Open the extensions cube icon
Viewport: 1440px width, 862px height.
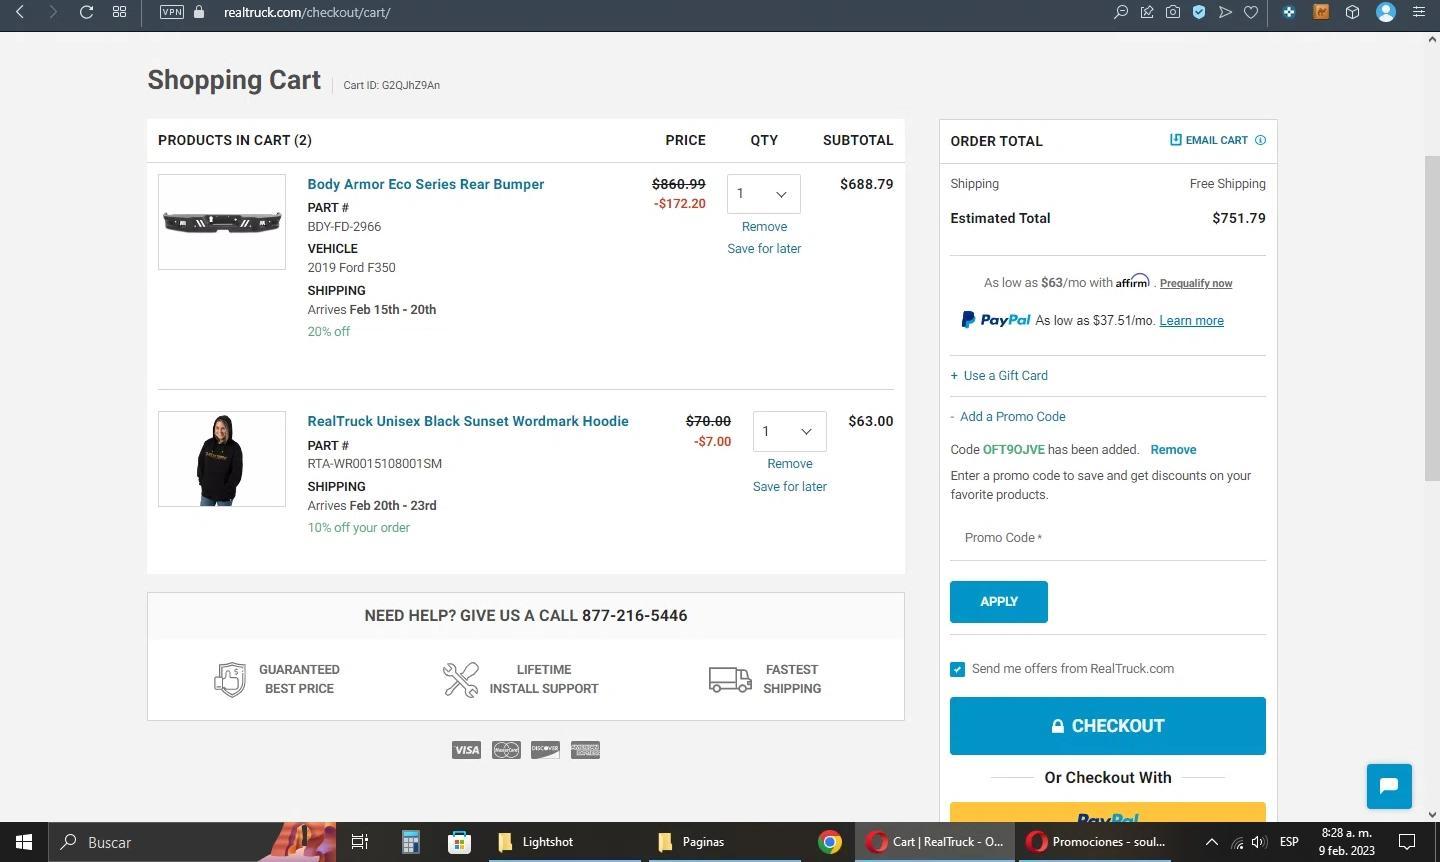(x=1352, y=12)
